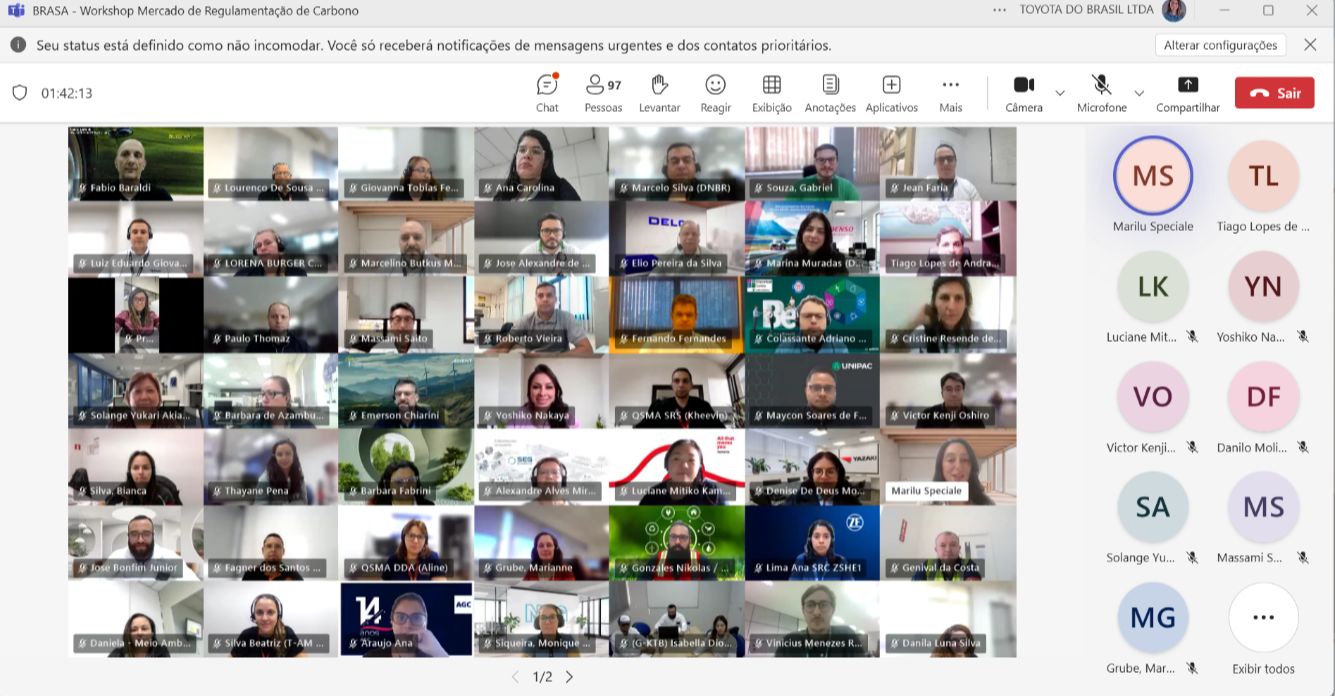Go to next page of video gallery
The width and height of the screenshot is (1335, 696).
point(570,677)
